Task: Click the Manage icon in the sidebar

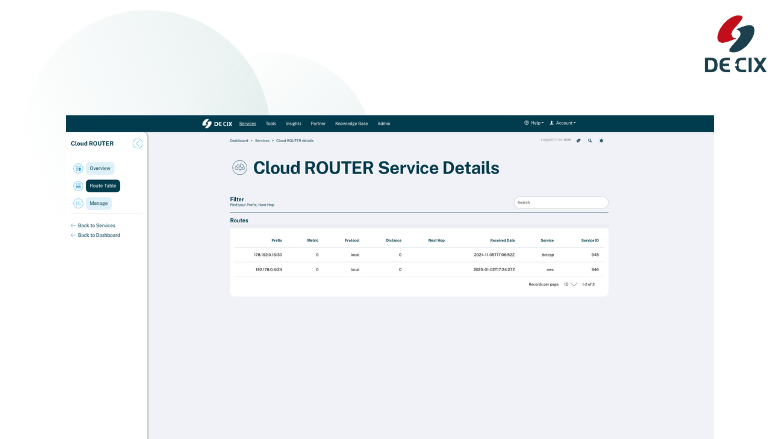Action: 78,203
